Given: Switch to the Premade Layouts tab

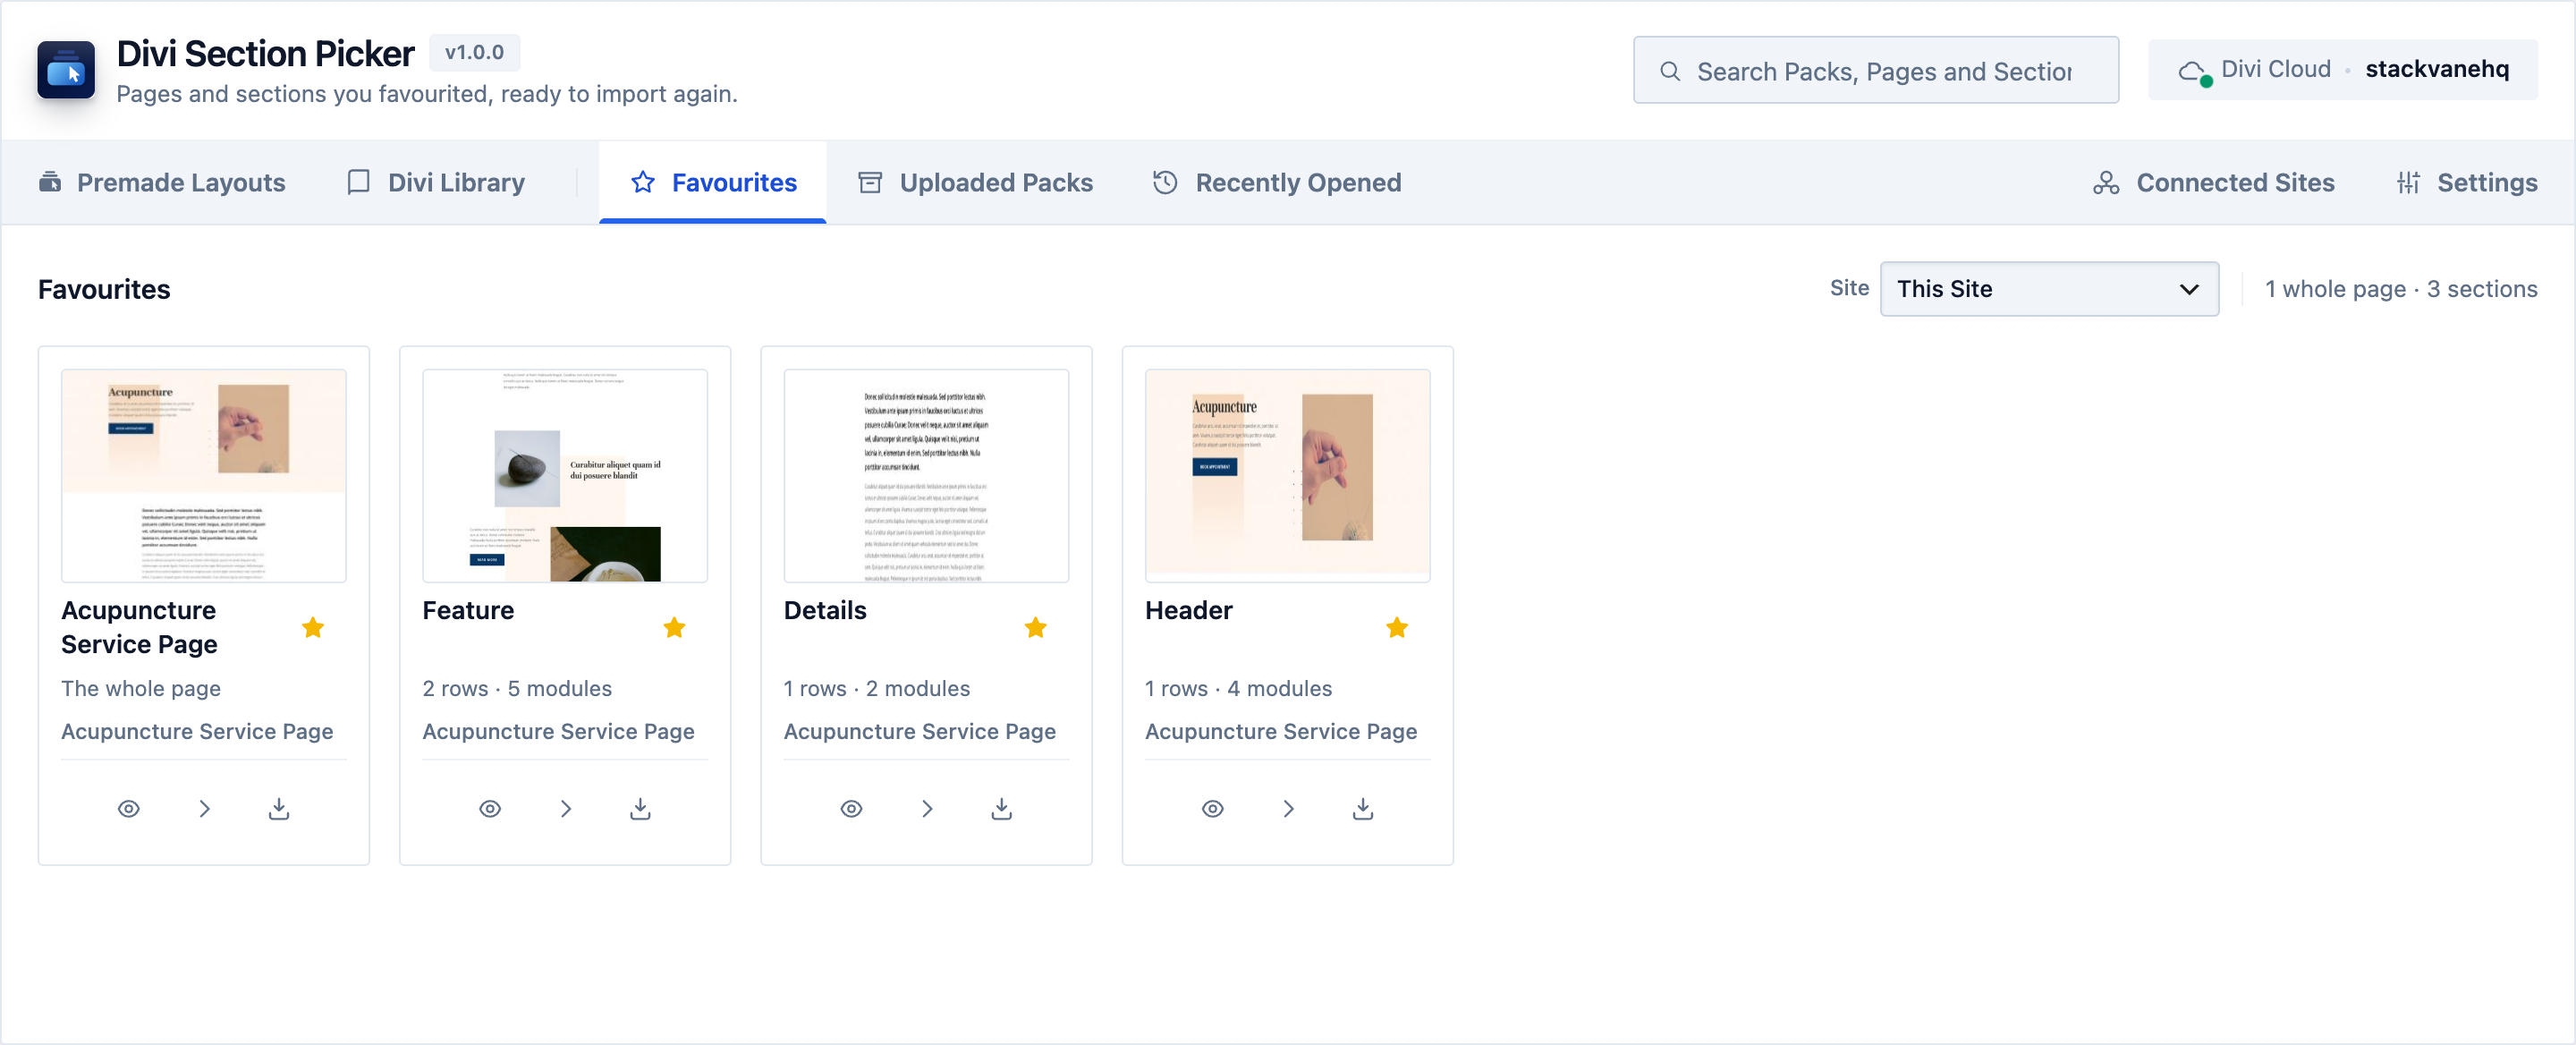Looking at the screenshot, I should click(x=162, y=182).
